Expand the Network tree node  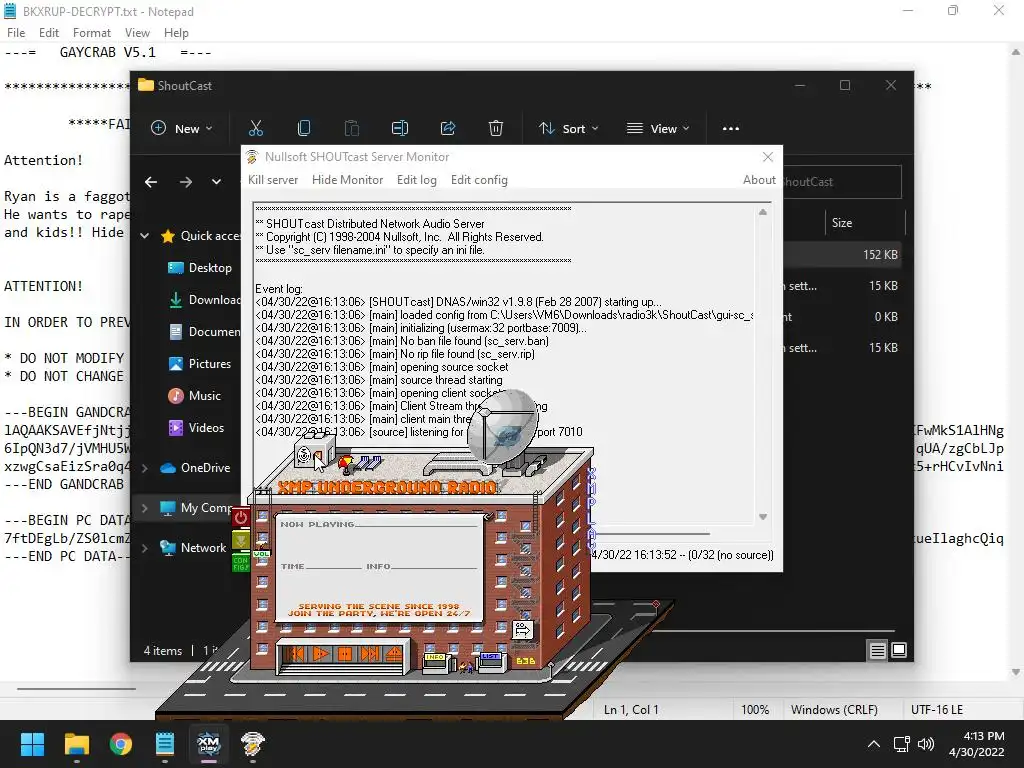(145, 548)
